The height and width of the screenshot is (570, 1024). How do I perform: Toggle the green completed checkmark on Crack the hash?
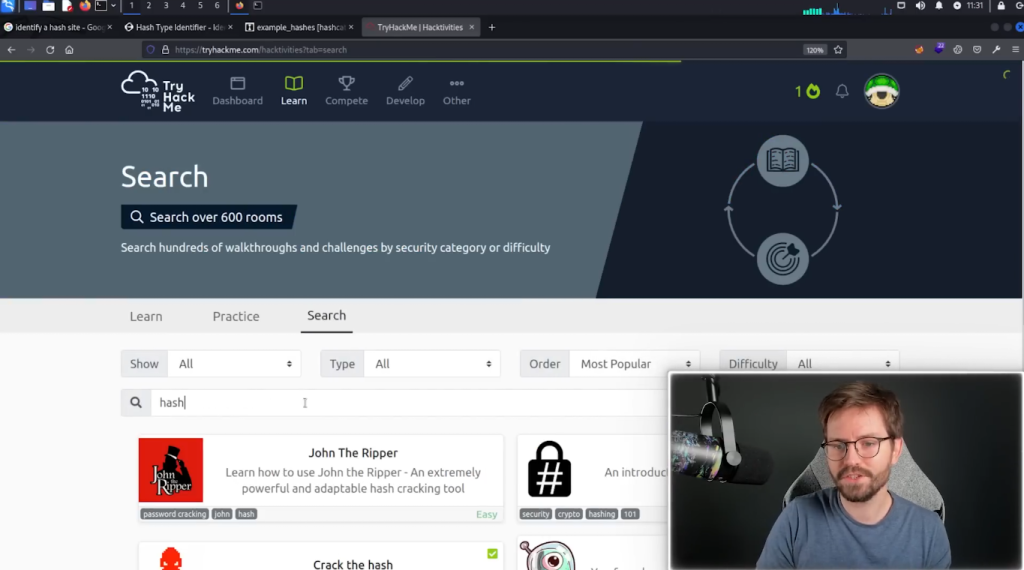[x=492, y=554]
